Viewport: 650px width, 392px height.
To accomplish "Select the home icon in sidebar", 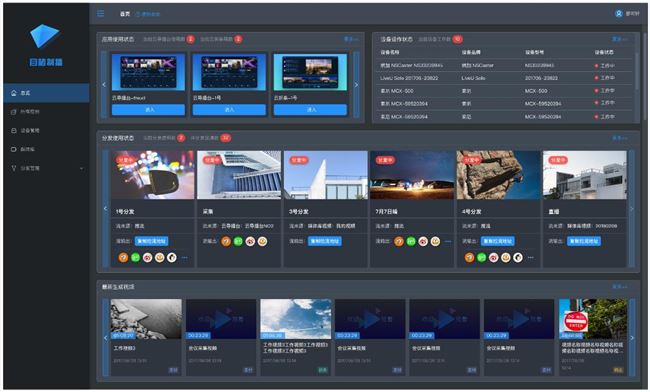I will (14, 93).
